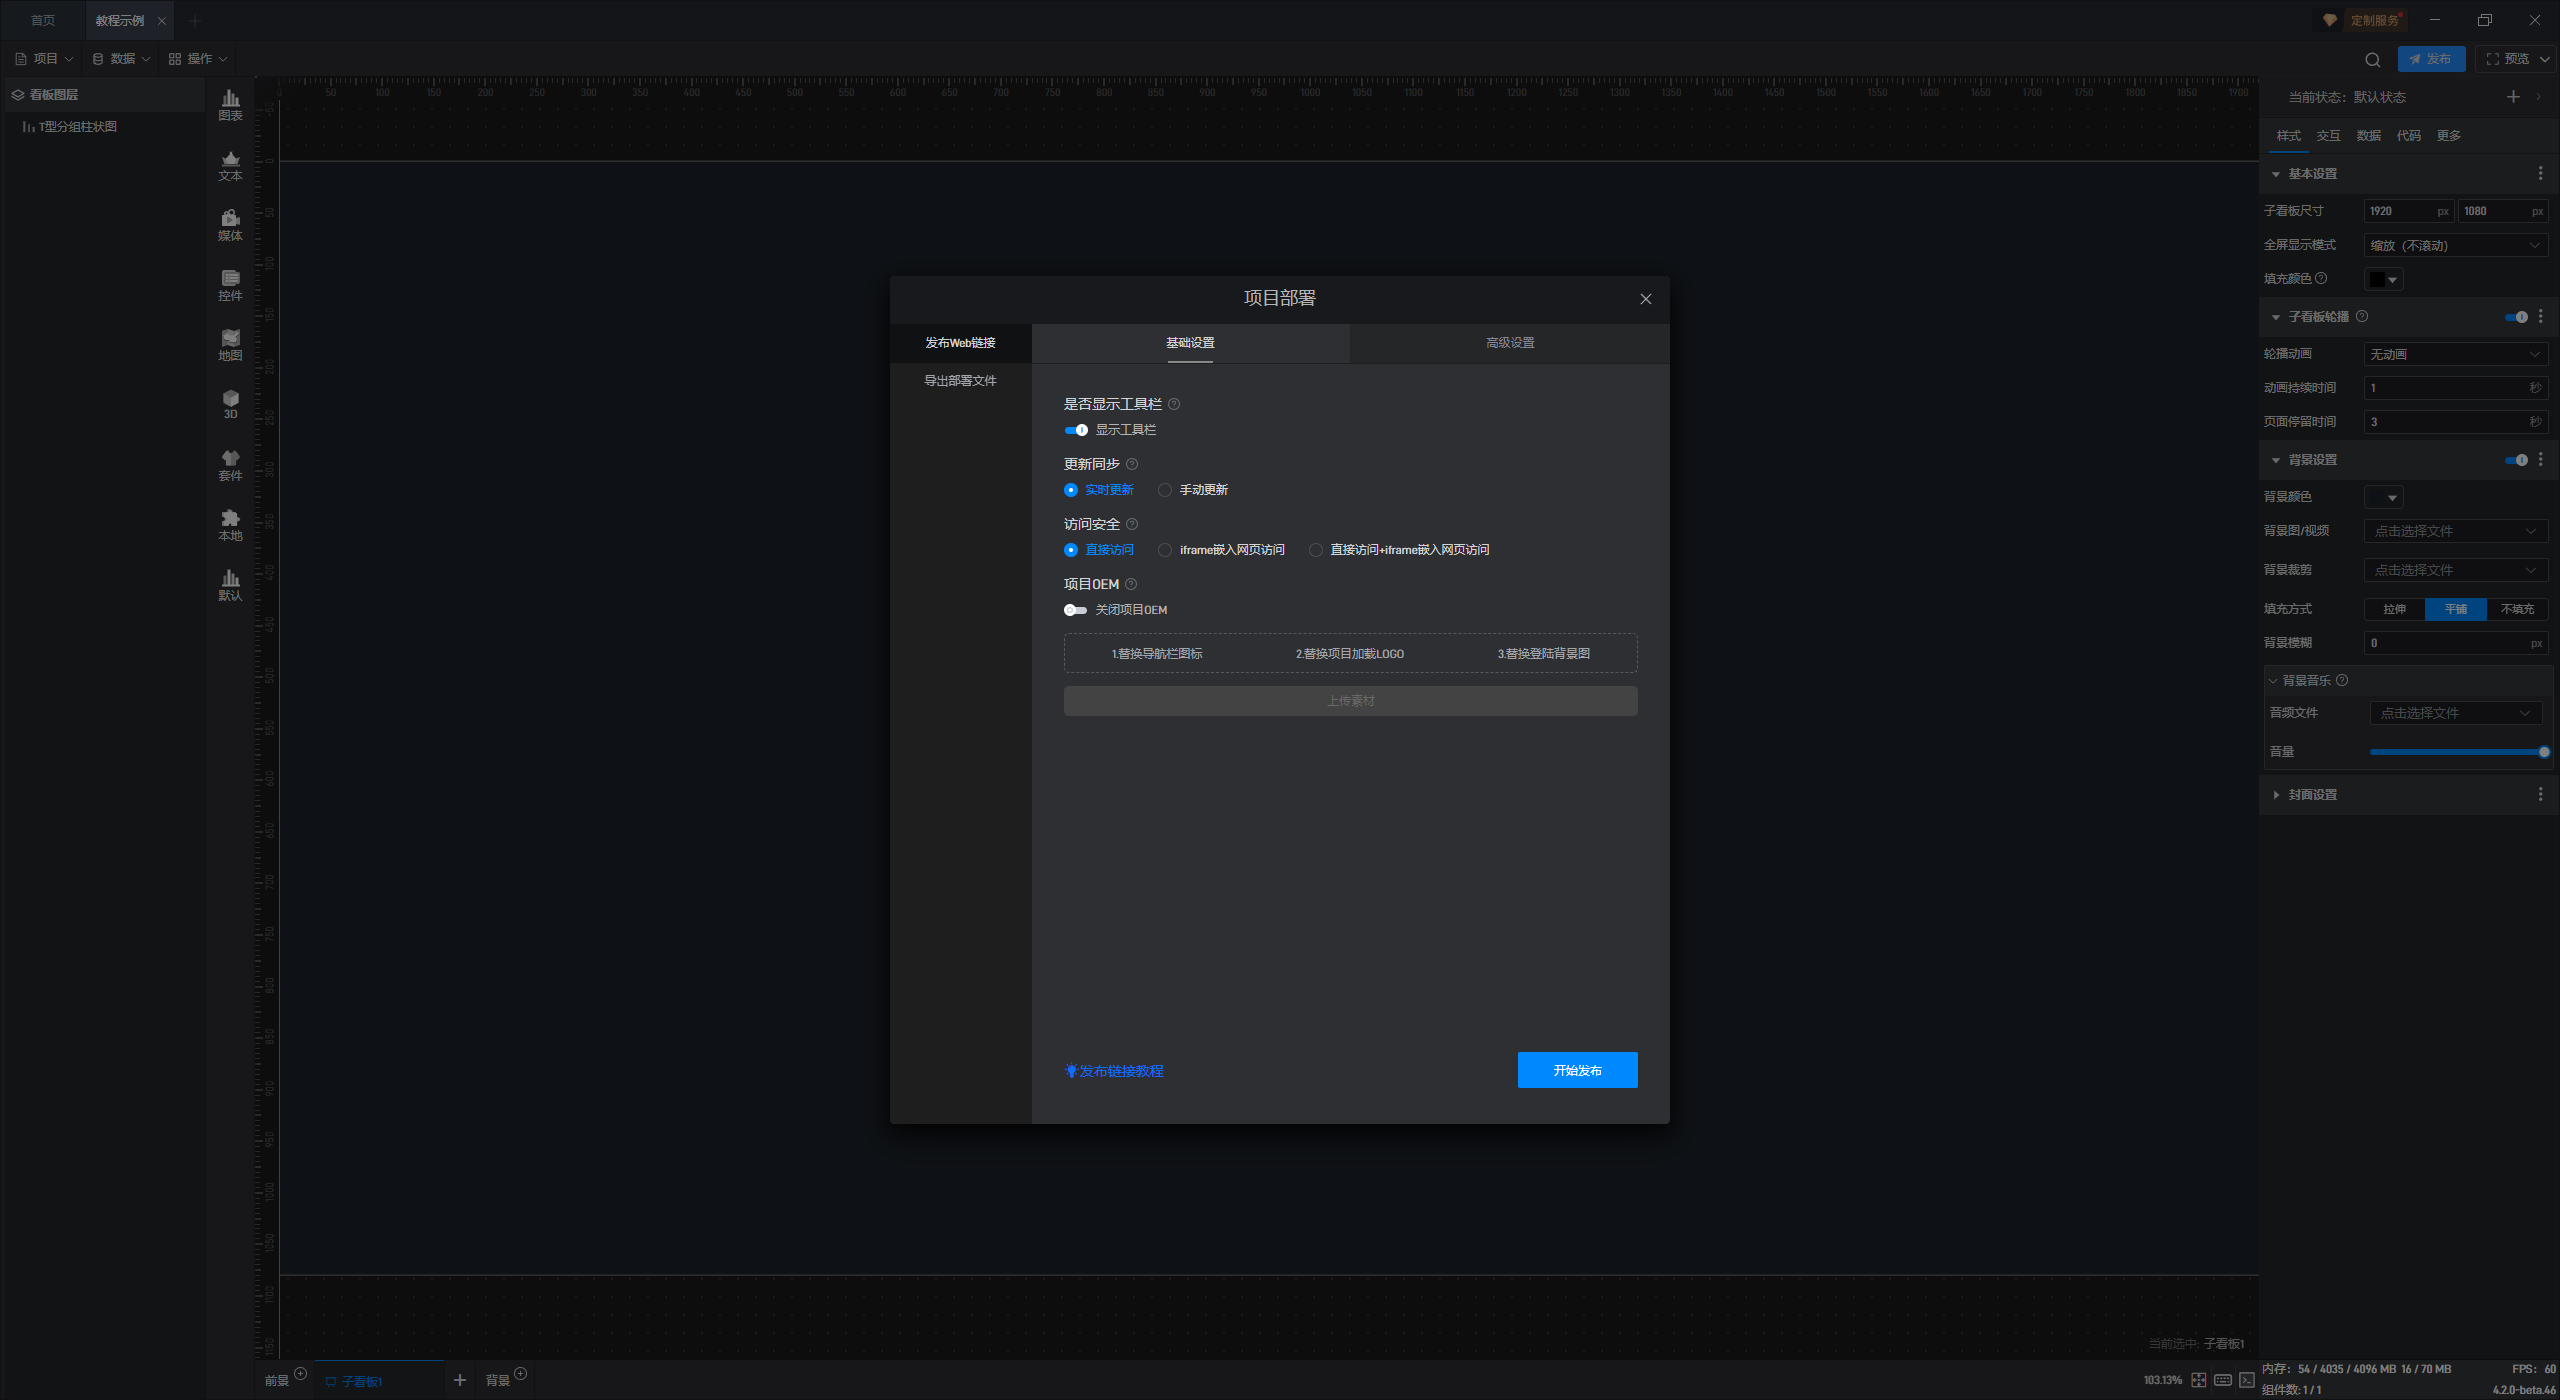The width and height of the screenshot is (2560, 1400).
Task: Click the 填充颜色 black color swatch
Action: 2378,279
